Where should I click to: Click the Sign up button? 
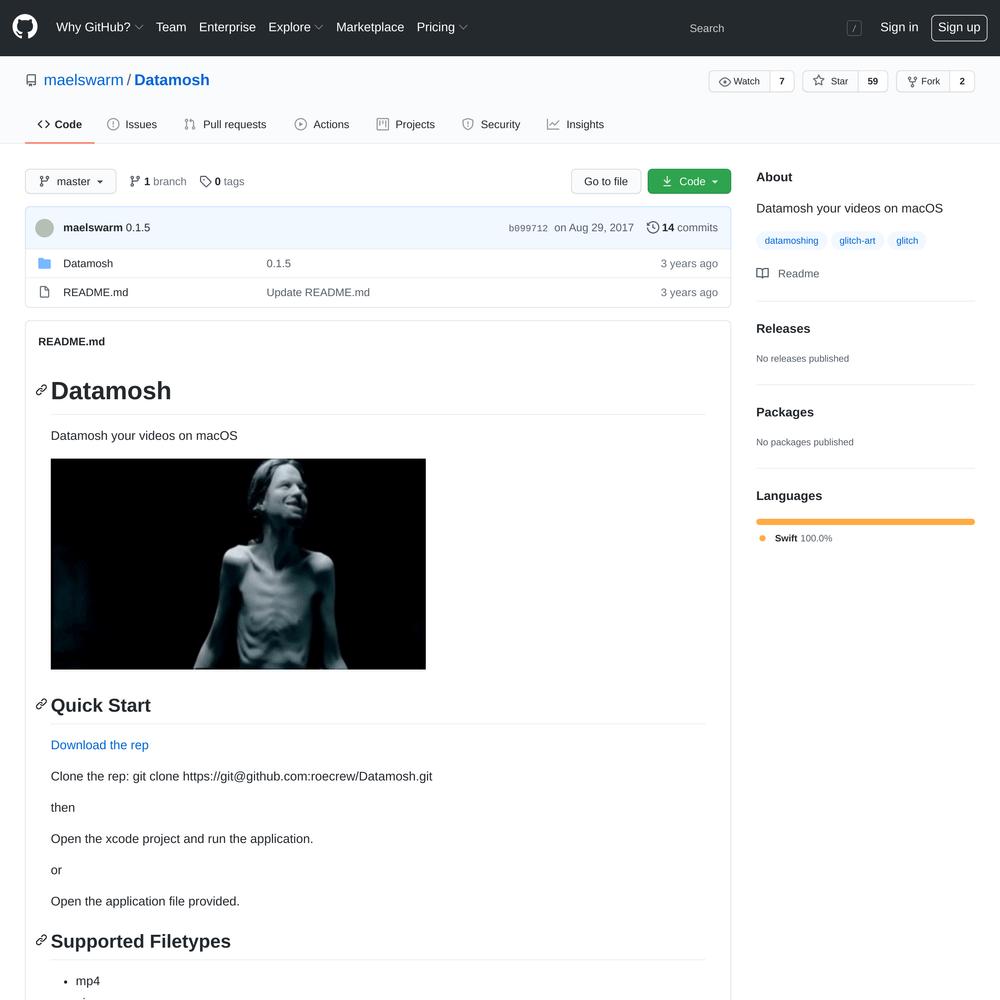click(x=959, y=27)
